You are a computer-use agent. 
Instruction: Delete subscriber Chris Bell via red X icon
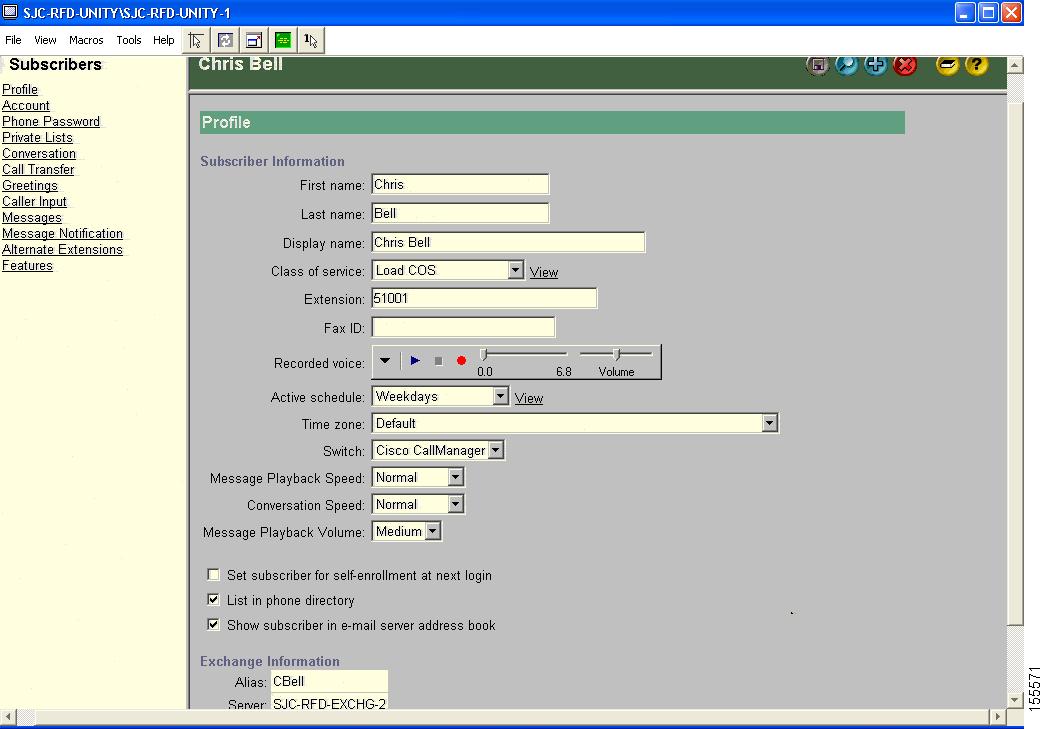[905, 64]
